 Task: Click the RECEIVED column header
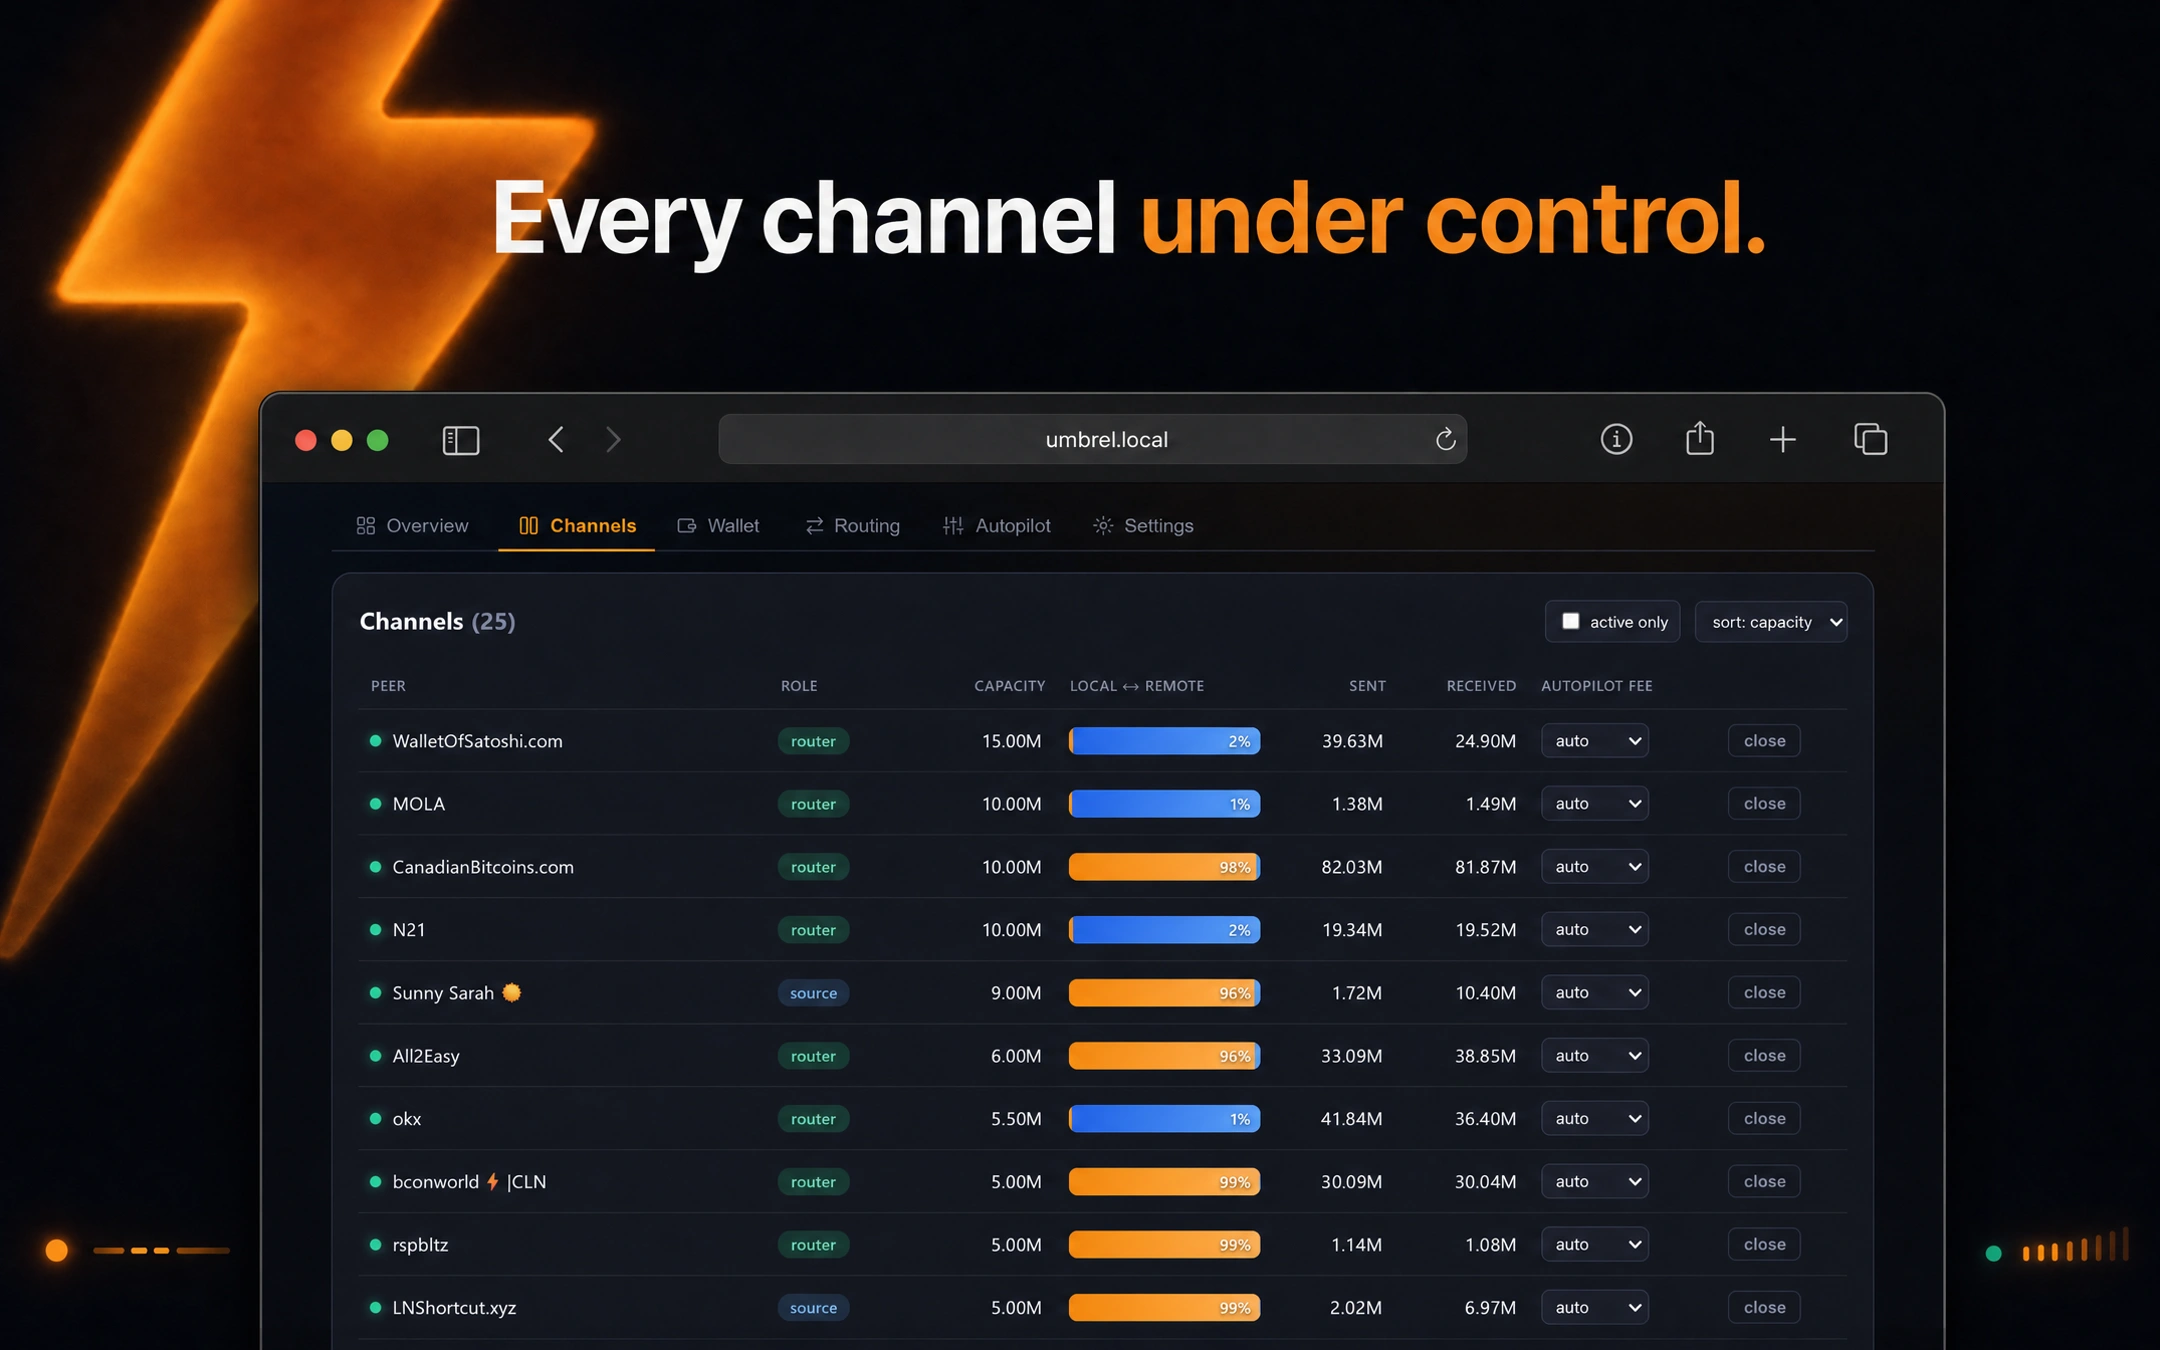pos(1481,686)
